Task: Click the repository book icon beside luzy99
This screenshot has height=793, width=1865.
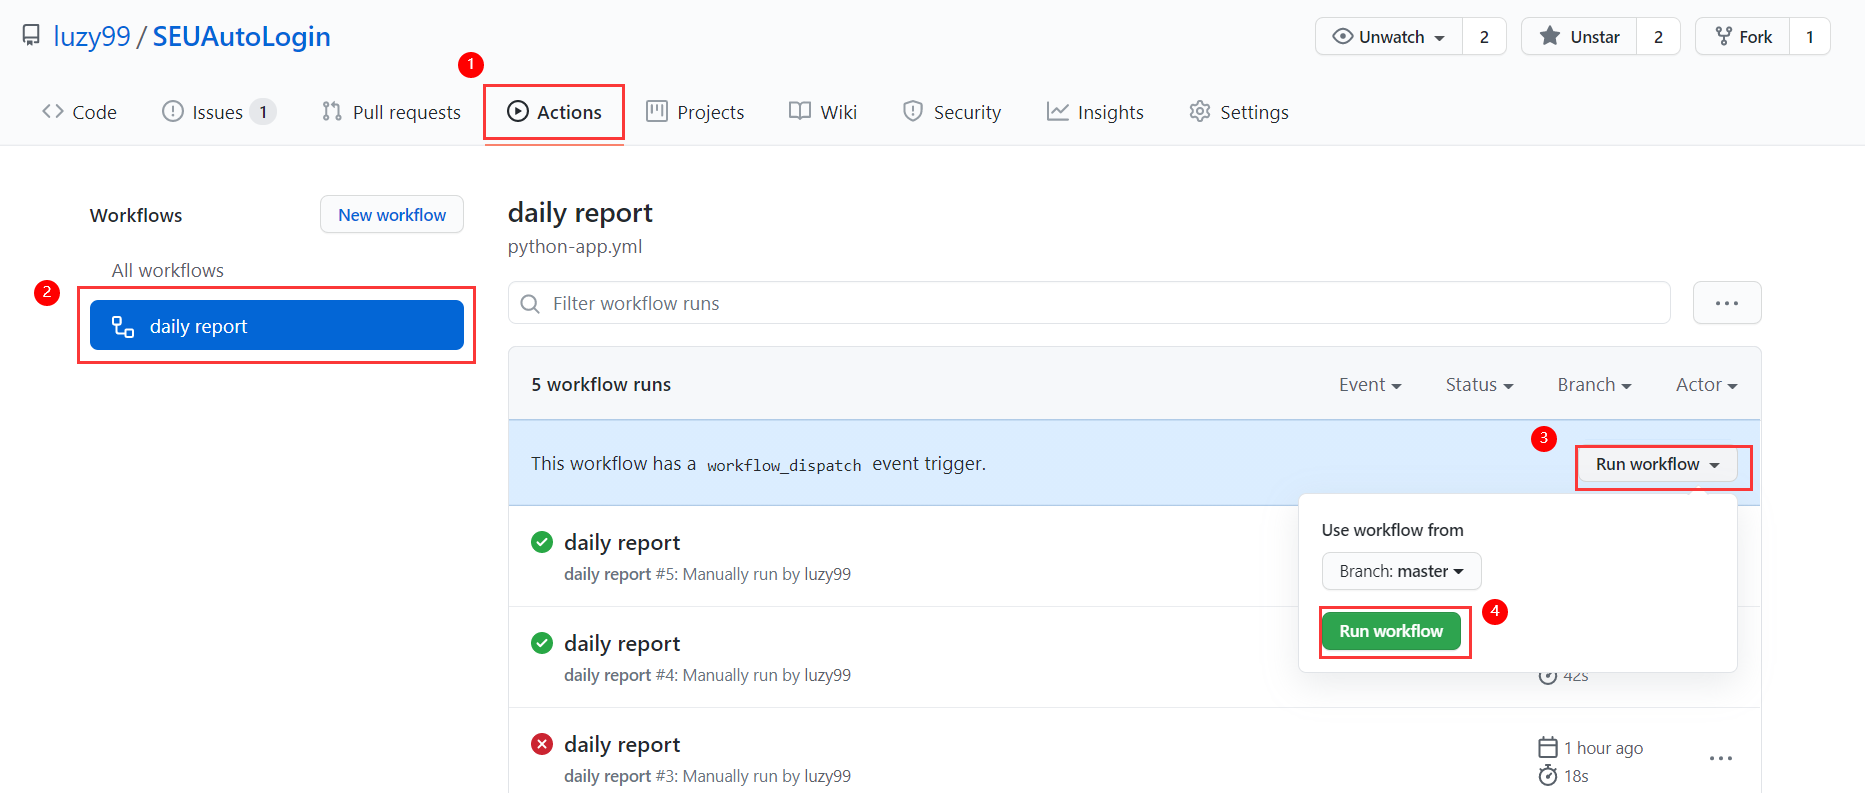Action: point(32,36)
